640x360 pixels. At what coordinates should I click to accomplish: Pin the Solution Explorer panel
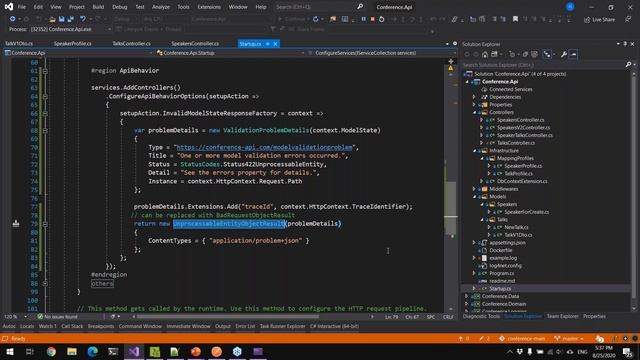click(x=625, y=44)
